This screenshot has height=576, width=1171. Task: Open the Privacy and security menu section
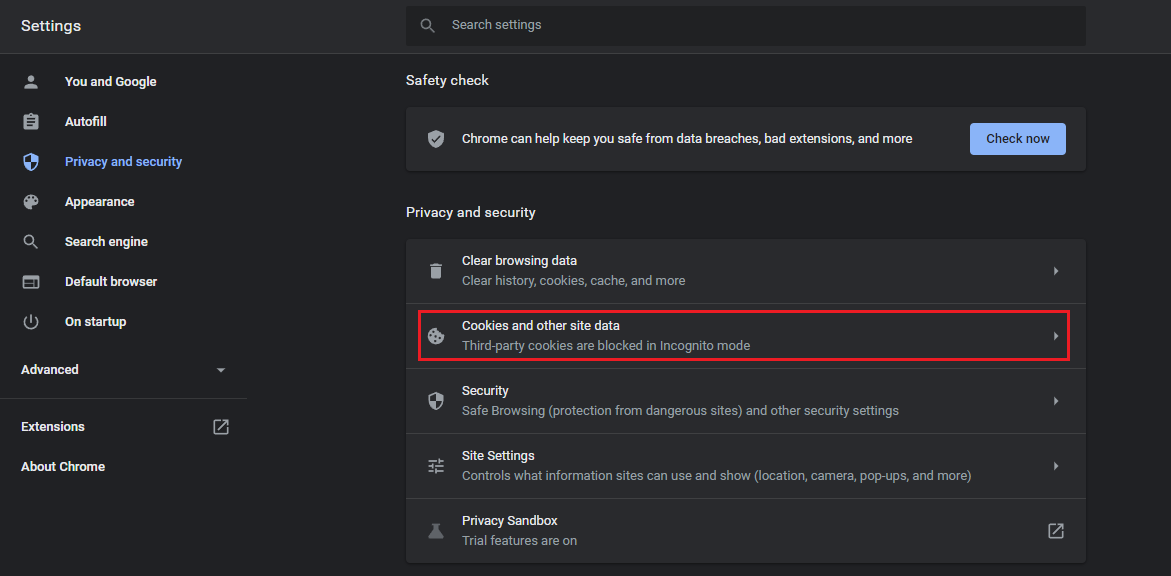(x=123, y=161)
